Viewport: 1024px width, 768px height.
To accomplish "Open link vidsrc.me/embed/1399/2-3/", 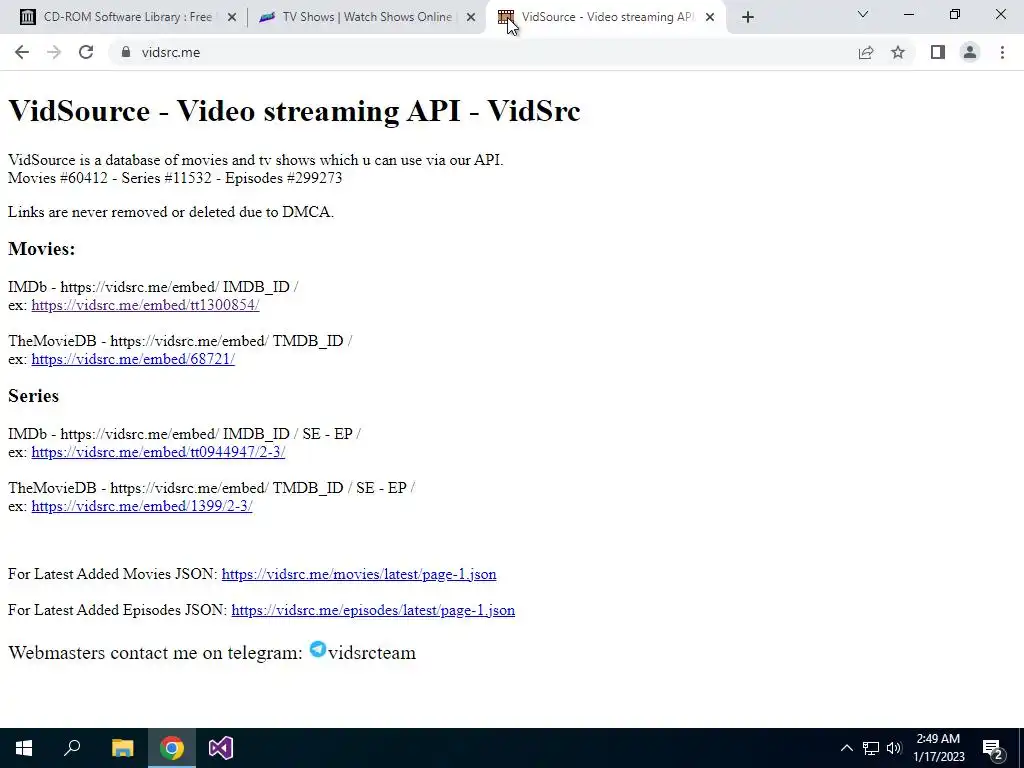I will [142, 506].
